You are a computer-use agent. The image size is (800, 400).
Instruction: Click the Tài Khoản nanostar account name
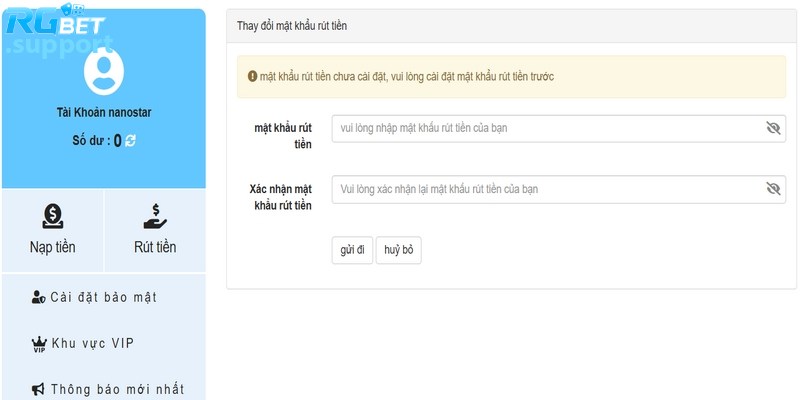pos(104,112)
